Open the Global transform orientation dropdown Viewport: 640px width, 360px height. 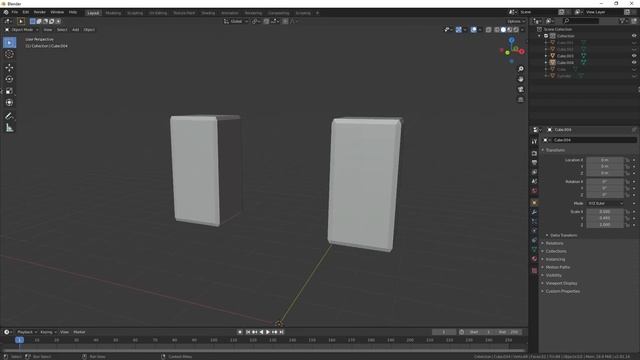click(x=236, y=21)
